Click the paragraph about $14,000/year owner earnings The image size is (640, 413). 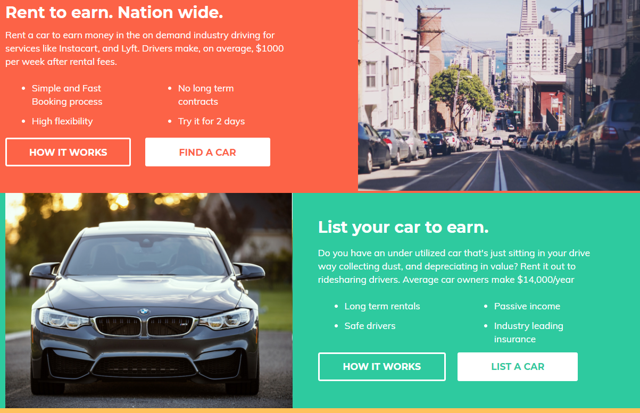[x=454, y=266]
